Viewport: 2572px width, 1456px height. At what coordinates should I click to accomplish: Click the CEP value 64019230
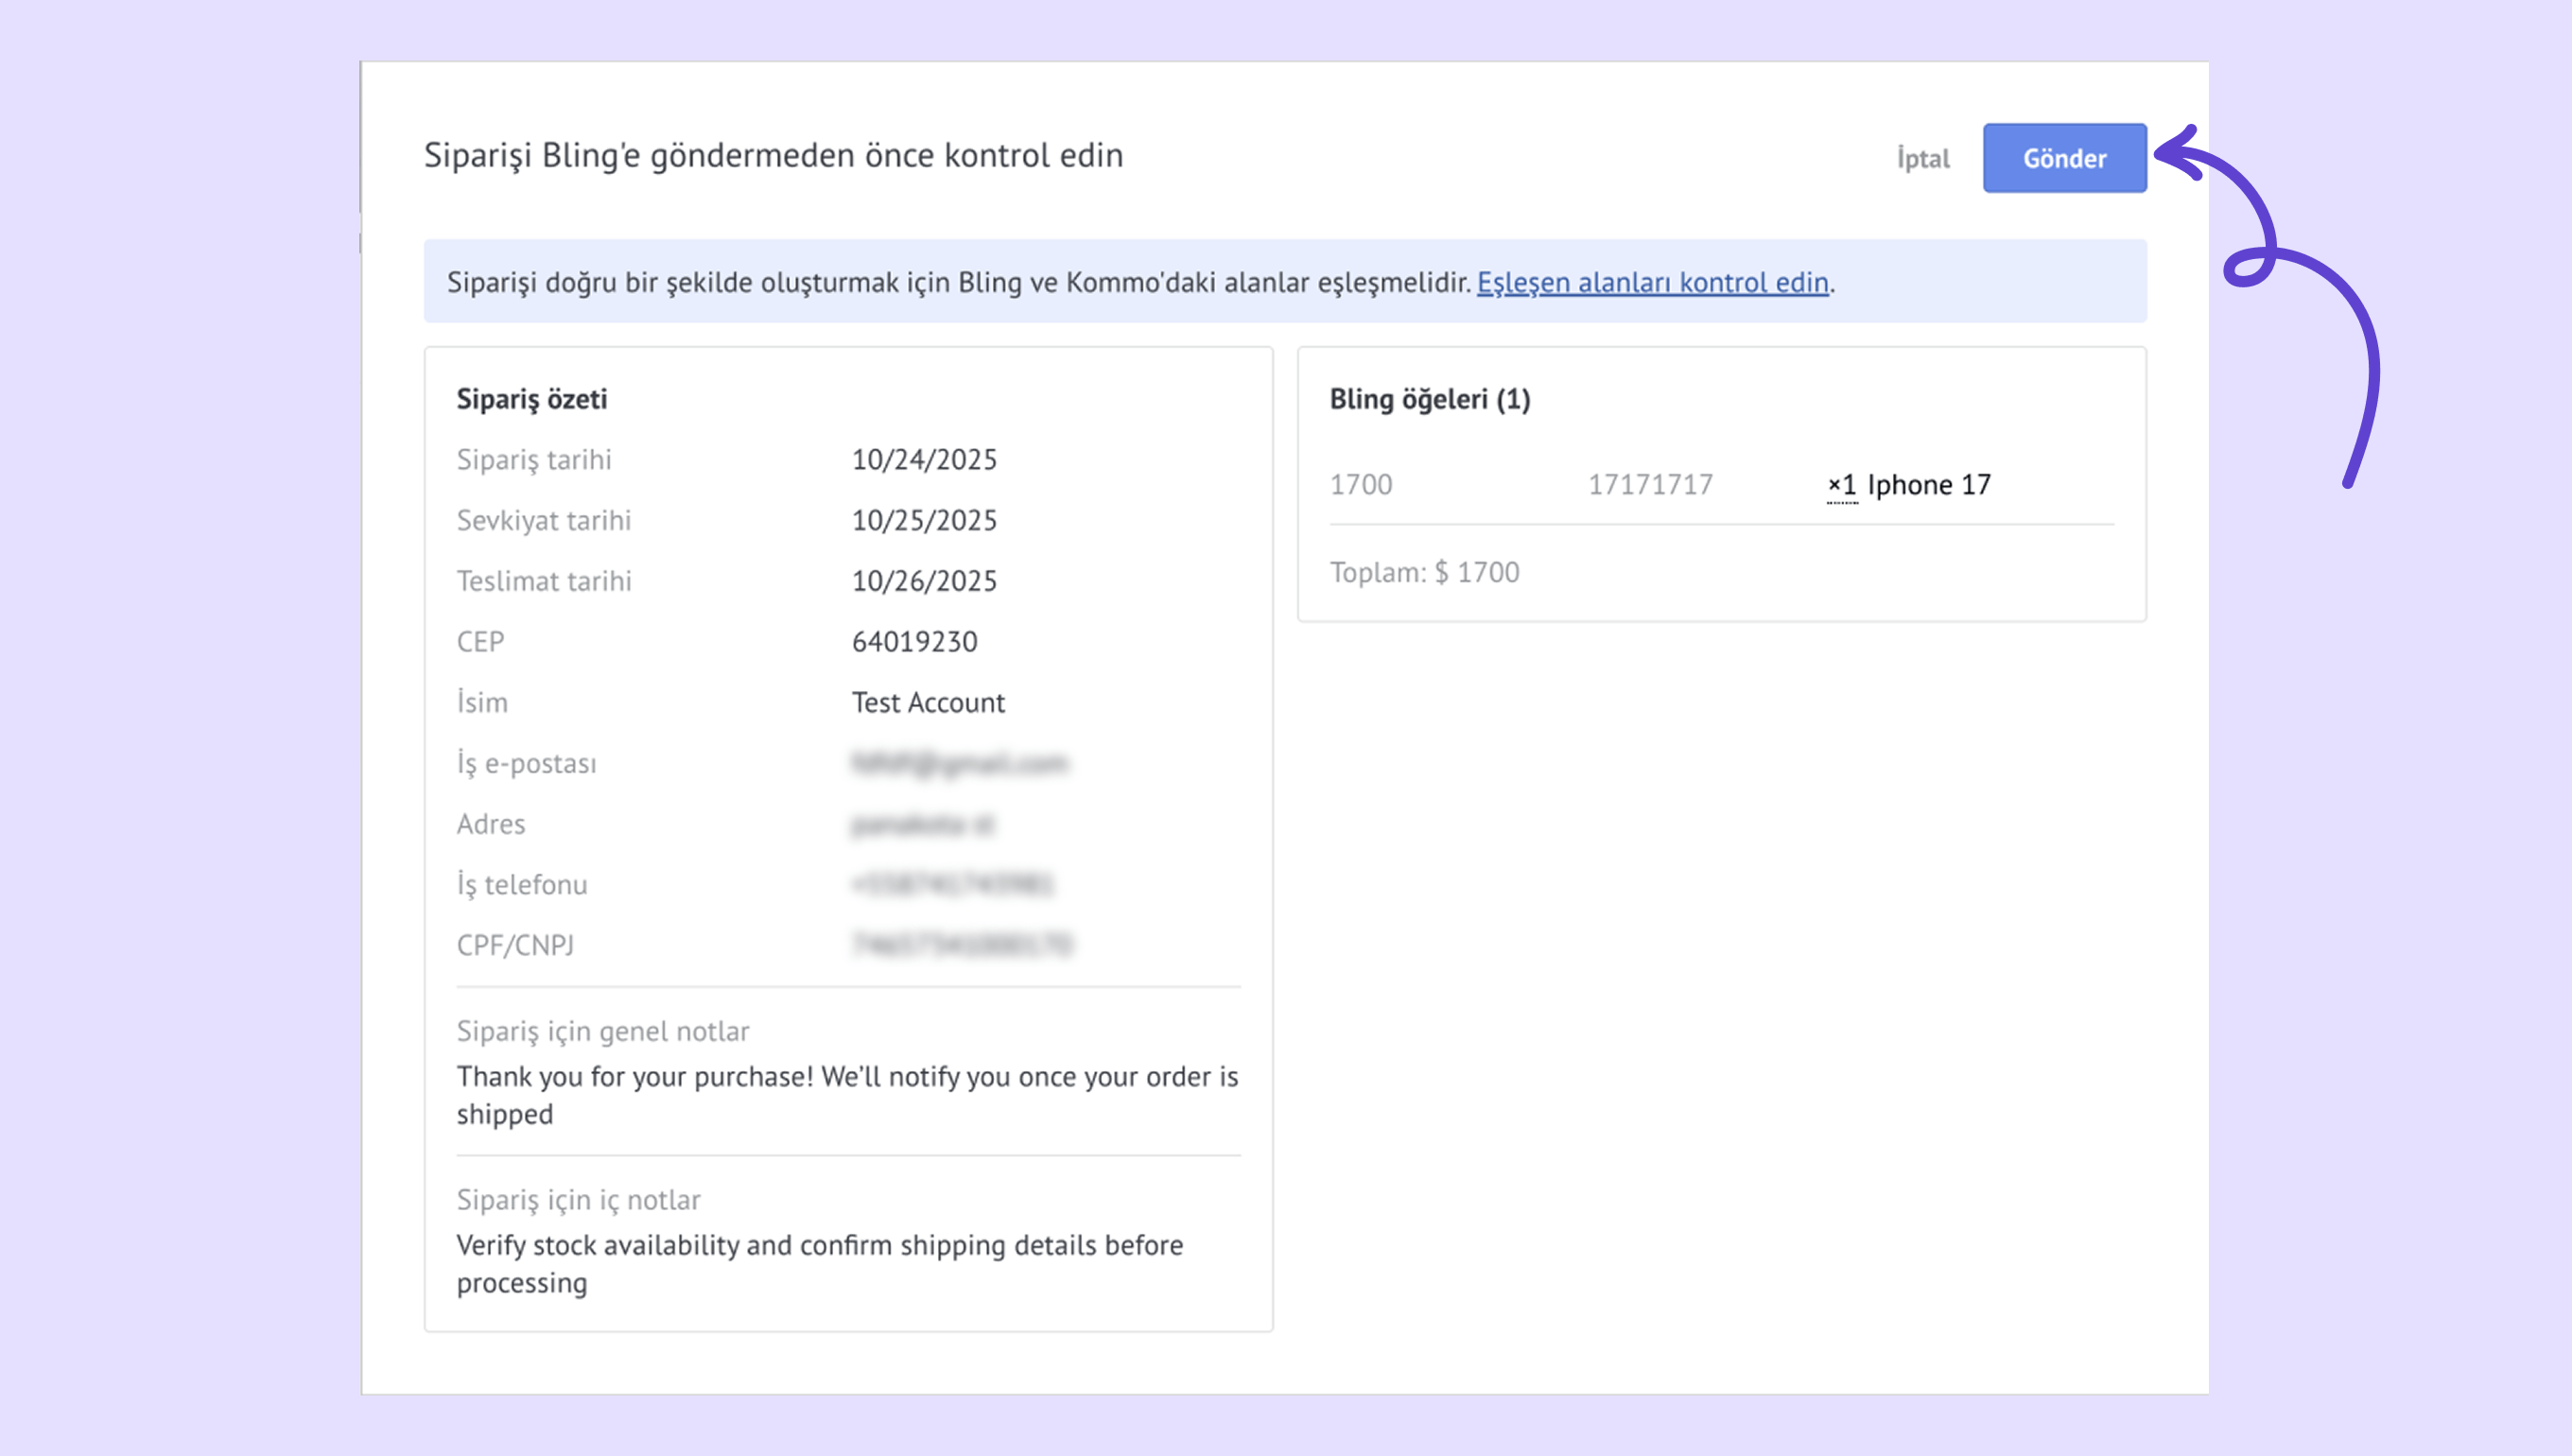914,642
